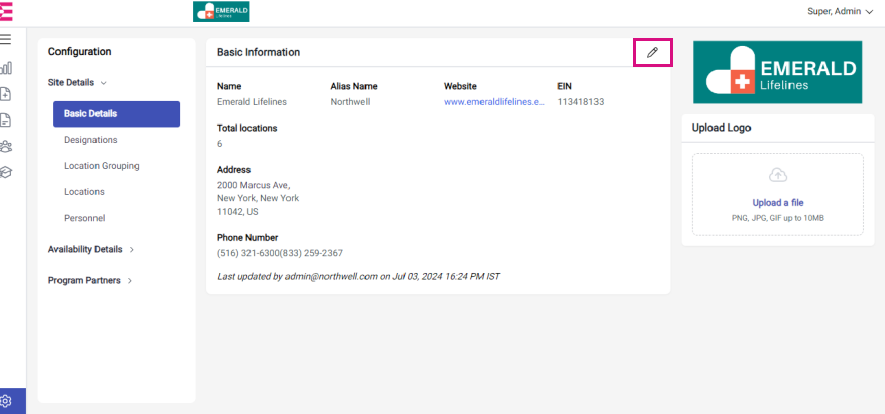This screenshot has width=885, height=414.
Task: Click the address line 2000 Marcus Ave
Action: tap(253, 185)
